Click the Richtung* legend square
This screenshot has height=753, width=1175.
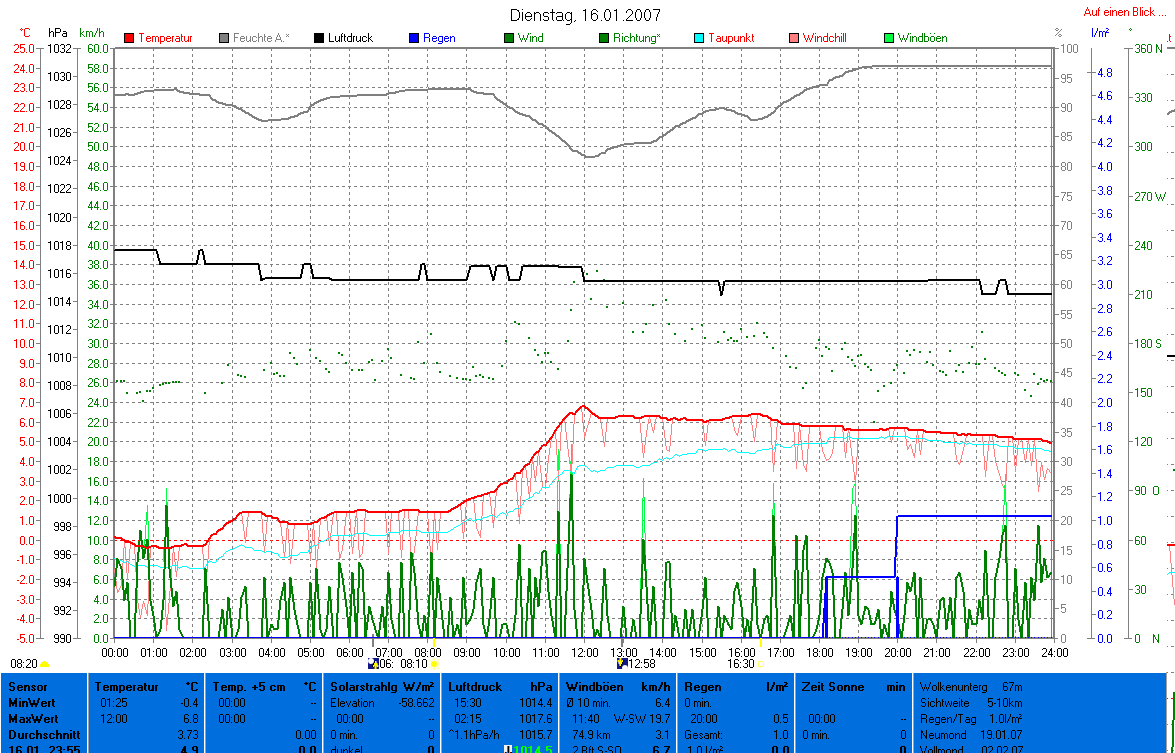604,38
